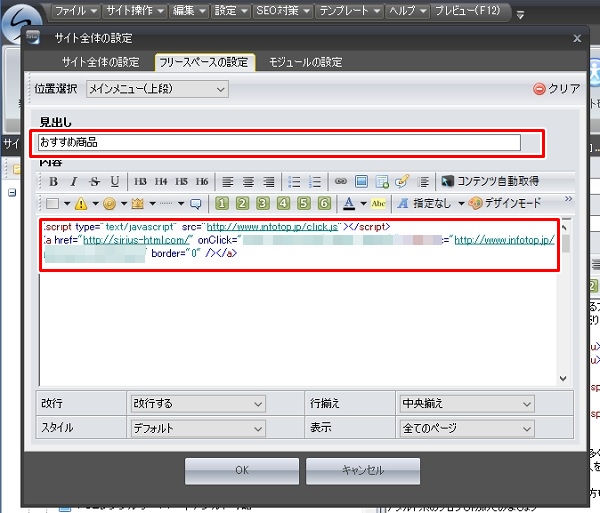600x513 pixels.
Task: Open the 指定なし font dropdown
Action: (x=461, y=204)
